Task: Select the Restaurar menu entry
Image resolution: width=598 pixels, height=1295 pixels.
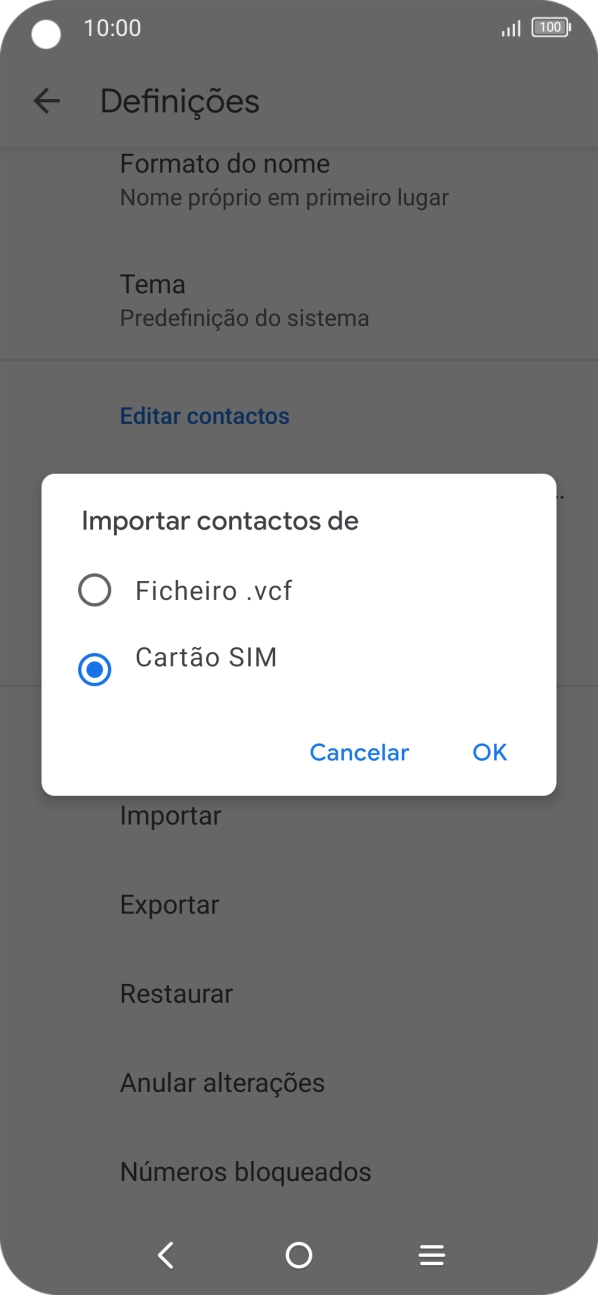Action: (176, 993)
